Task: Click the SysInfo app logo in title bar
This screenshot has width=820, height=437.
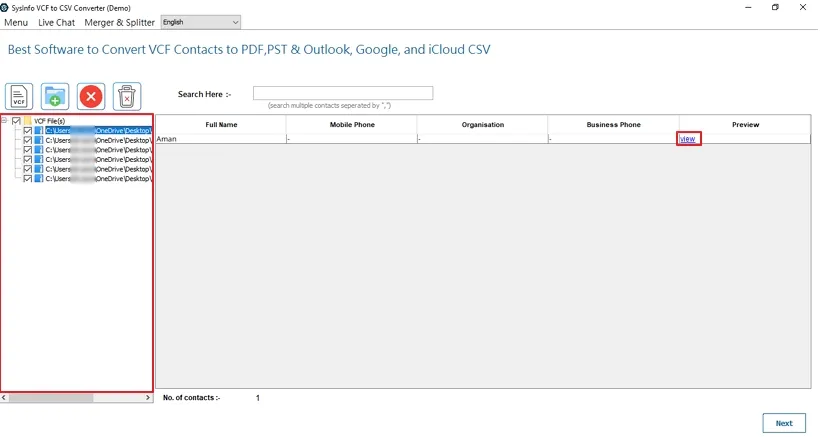Action: pyautogui.click(x=5, y=8)
